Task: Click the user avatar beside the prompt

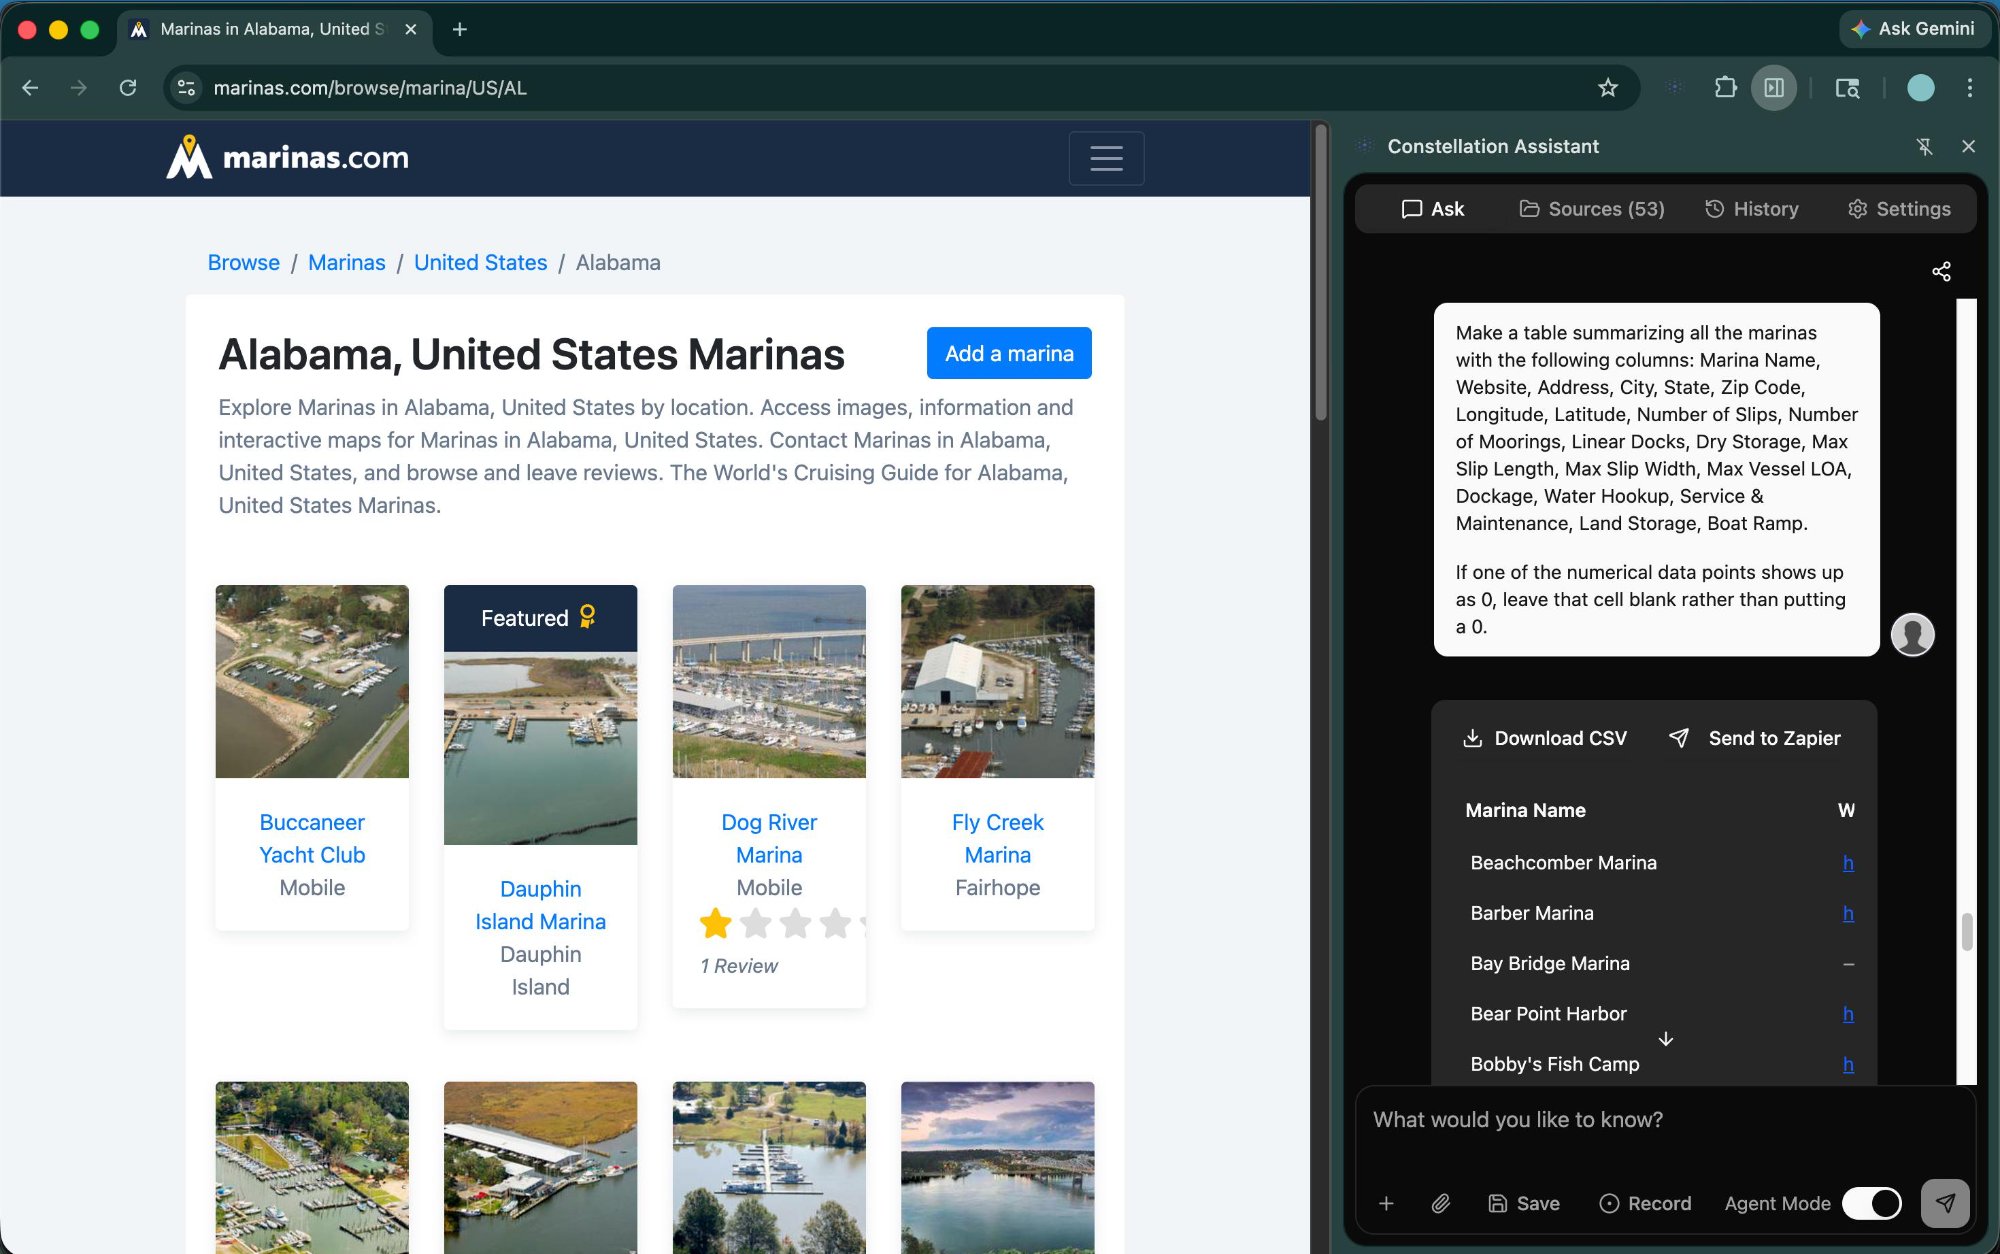Action: click(x=1912, y=635)
